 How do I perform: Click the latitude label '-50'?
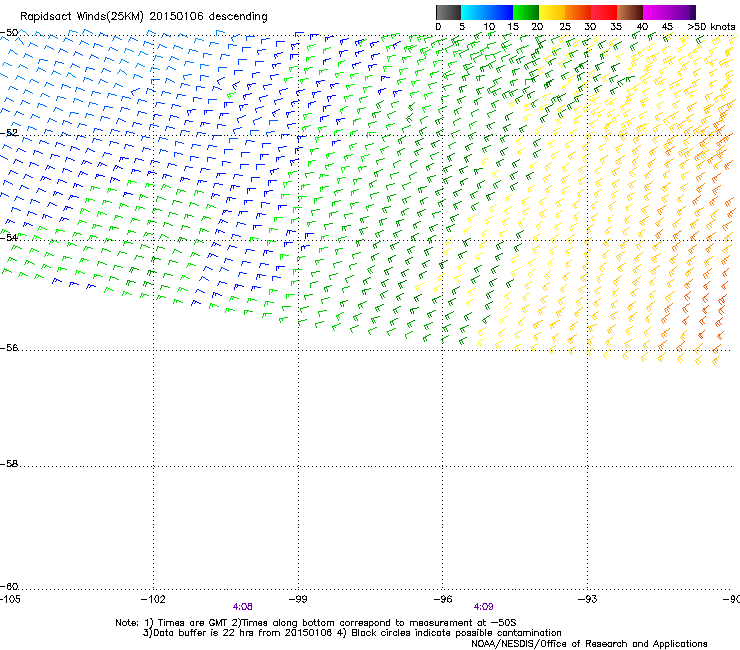point(9,33)
